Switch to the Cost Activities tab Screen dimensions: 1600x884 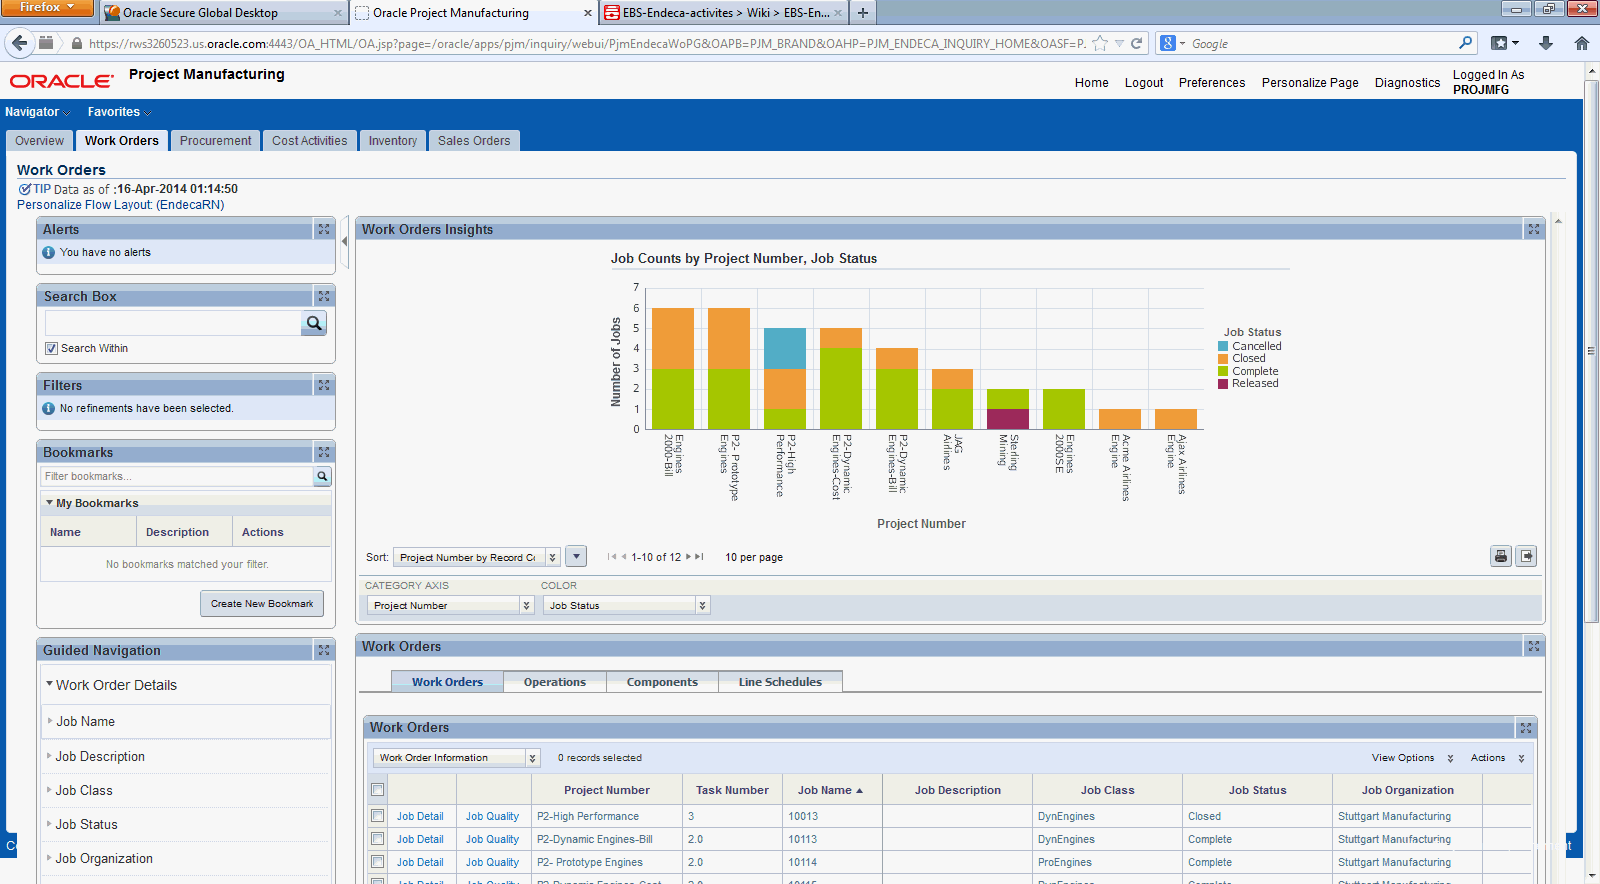click(x=310, y=141)
